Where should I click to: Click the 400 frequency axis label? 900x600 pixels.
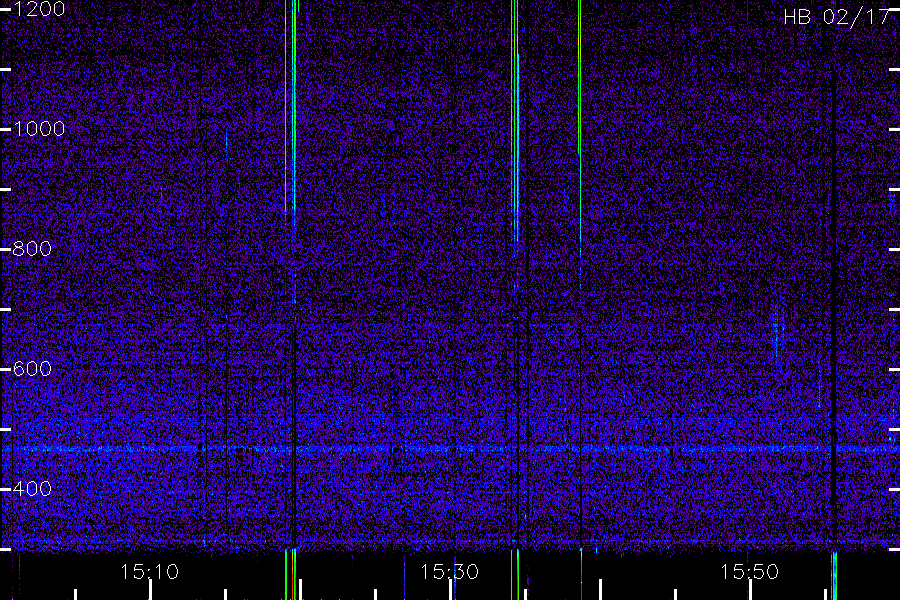32,489
